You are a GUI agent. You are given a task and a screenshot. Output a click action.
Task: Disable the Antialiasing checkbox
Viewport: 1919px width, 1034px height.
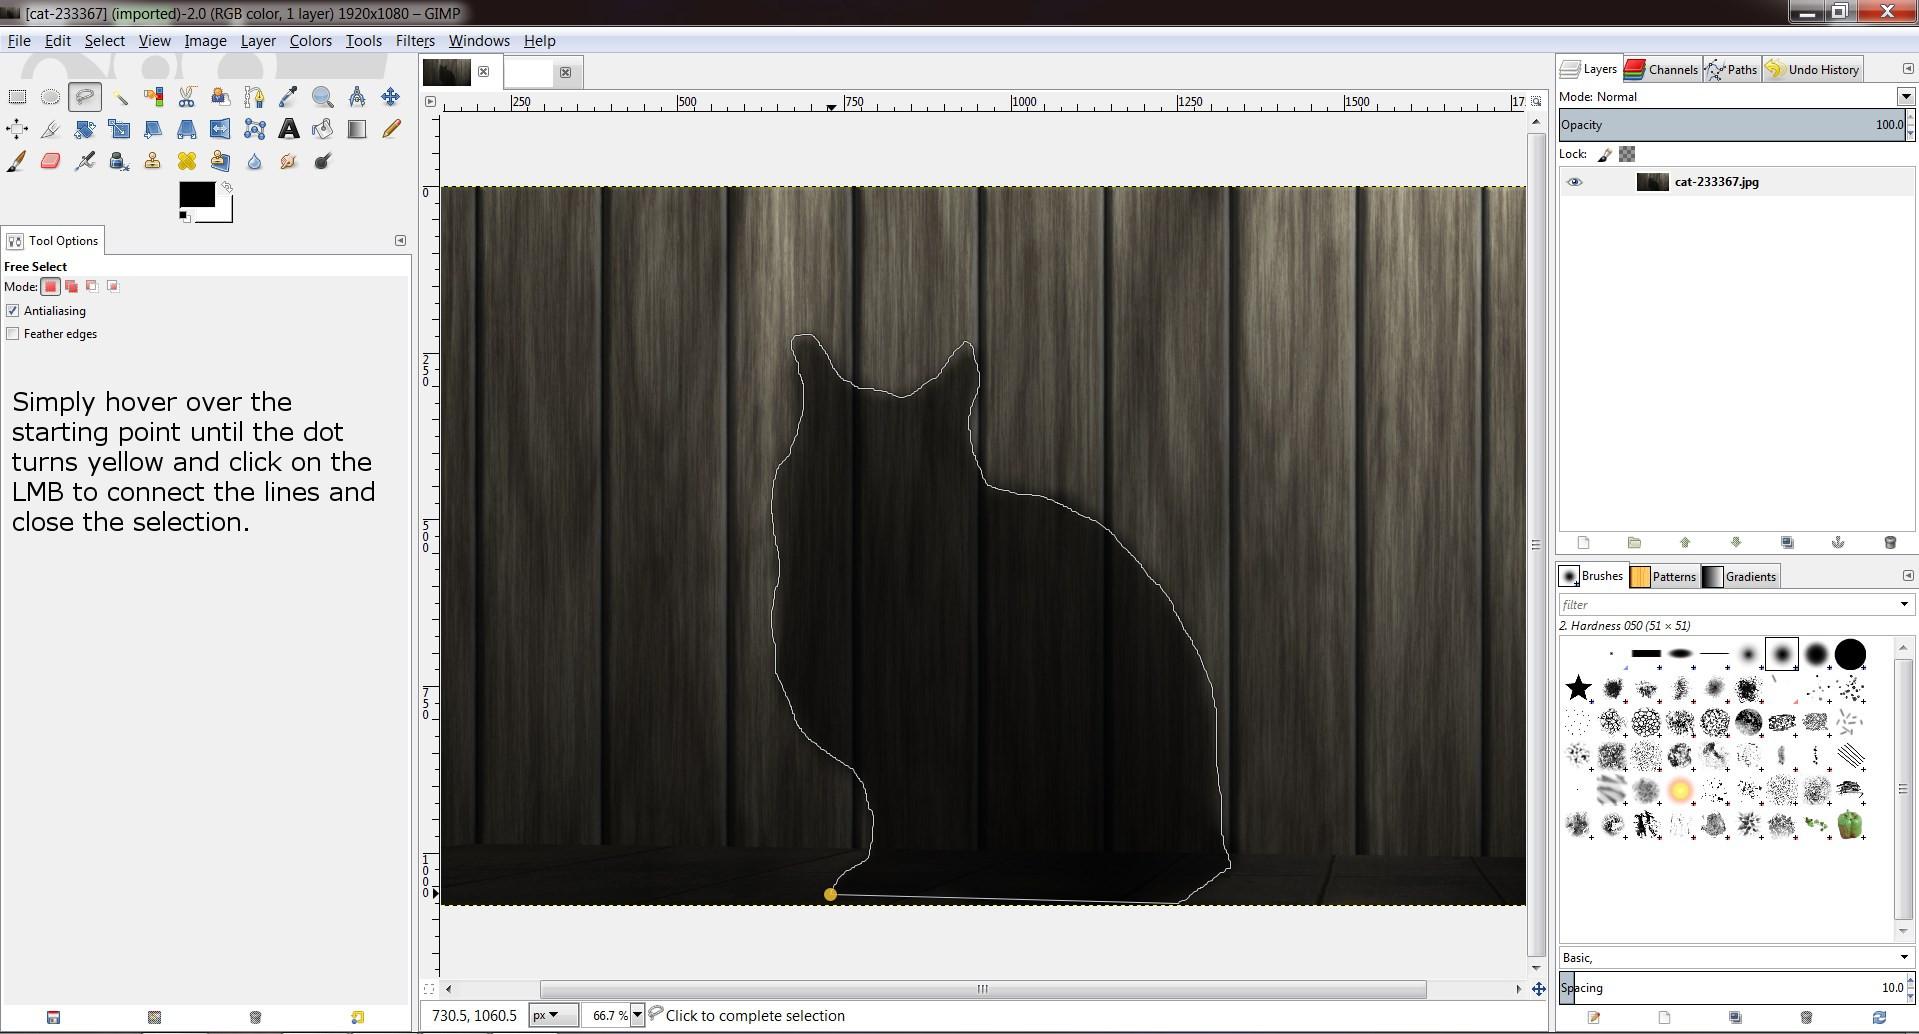coord(13,311)
